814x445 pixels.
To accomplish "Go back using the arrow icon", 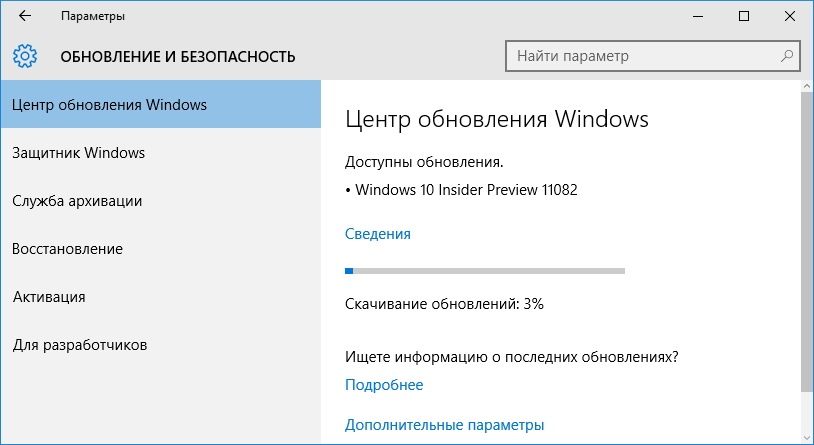I will coord(24,16).
